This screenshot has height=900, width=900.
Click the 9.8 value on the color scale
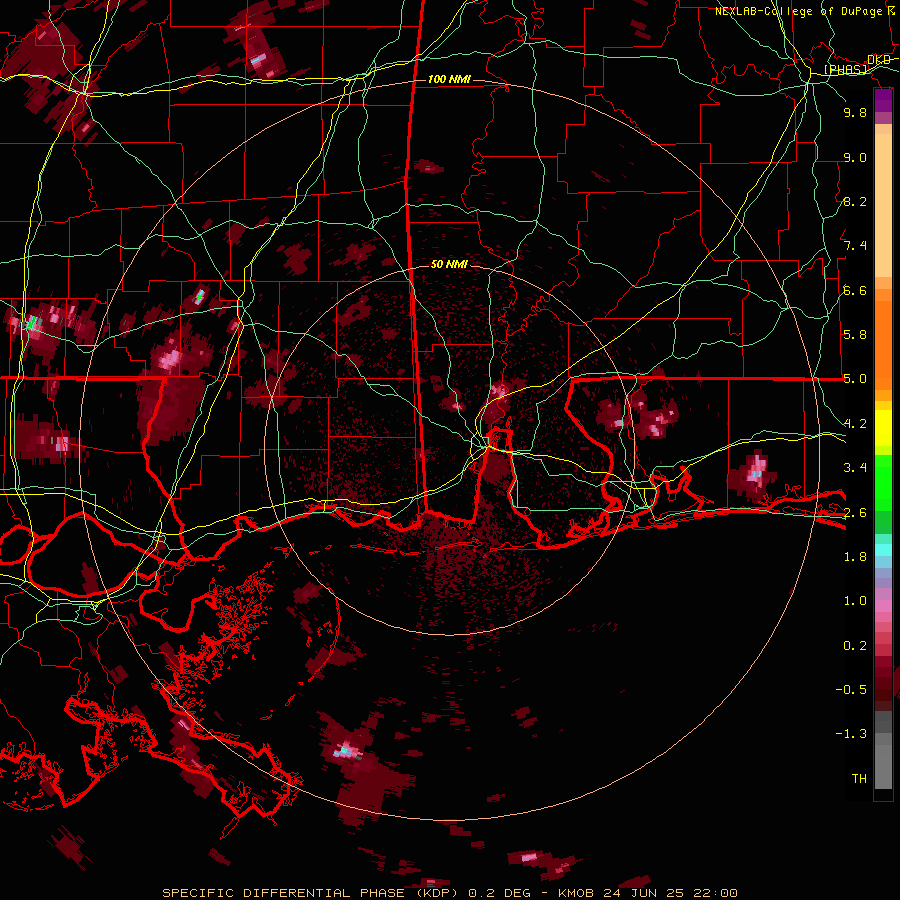click(x=855, y=112)
